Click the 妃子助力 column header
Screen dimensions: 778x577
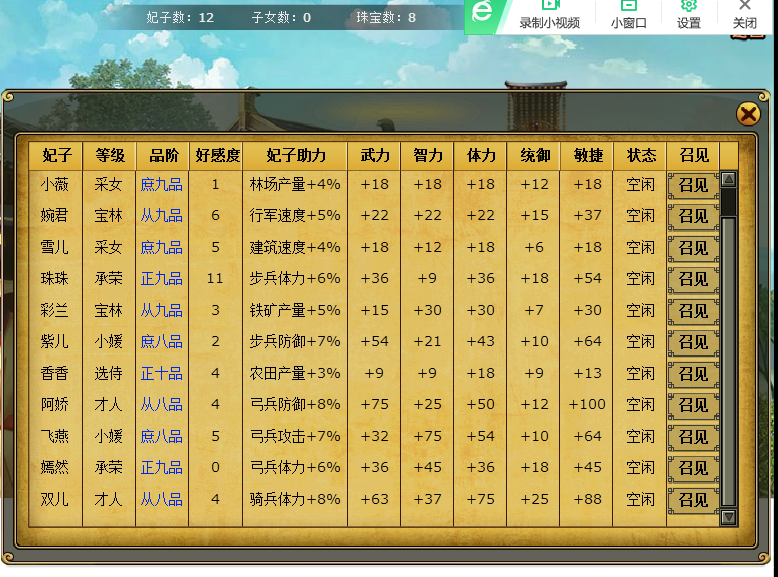pyautogui.click(x=295, y=156)
